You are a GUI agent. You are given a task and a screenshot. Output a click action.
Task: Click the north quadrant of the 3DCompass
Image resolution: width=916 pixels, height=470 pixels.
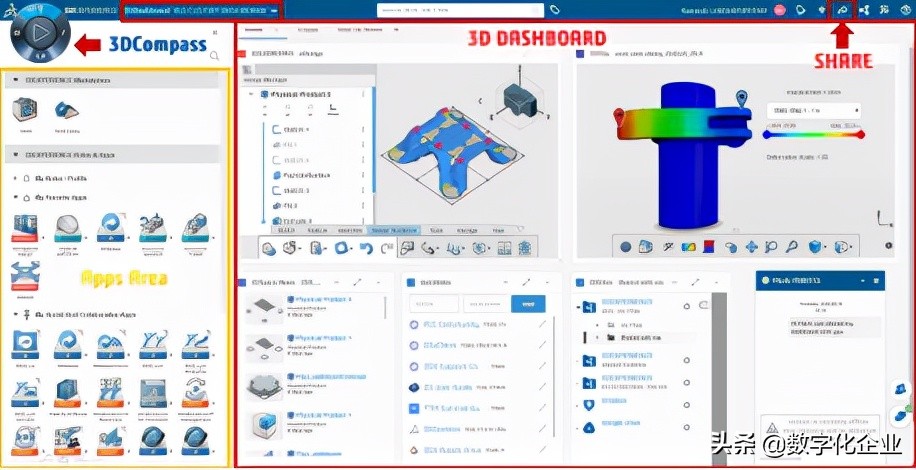(40, 11)
